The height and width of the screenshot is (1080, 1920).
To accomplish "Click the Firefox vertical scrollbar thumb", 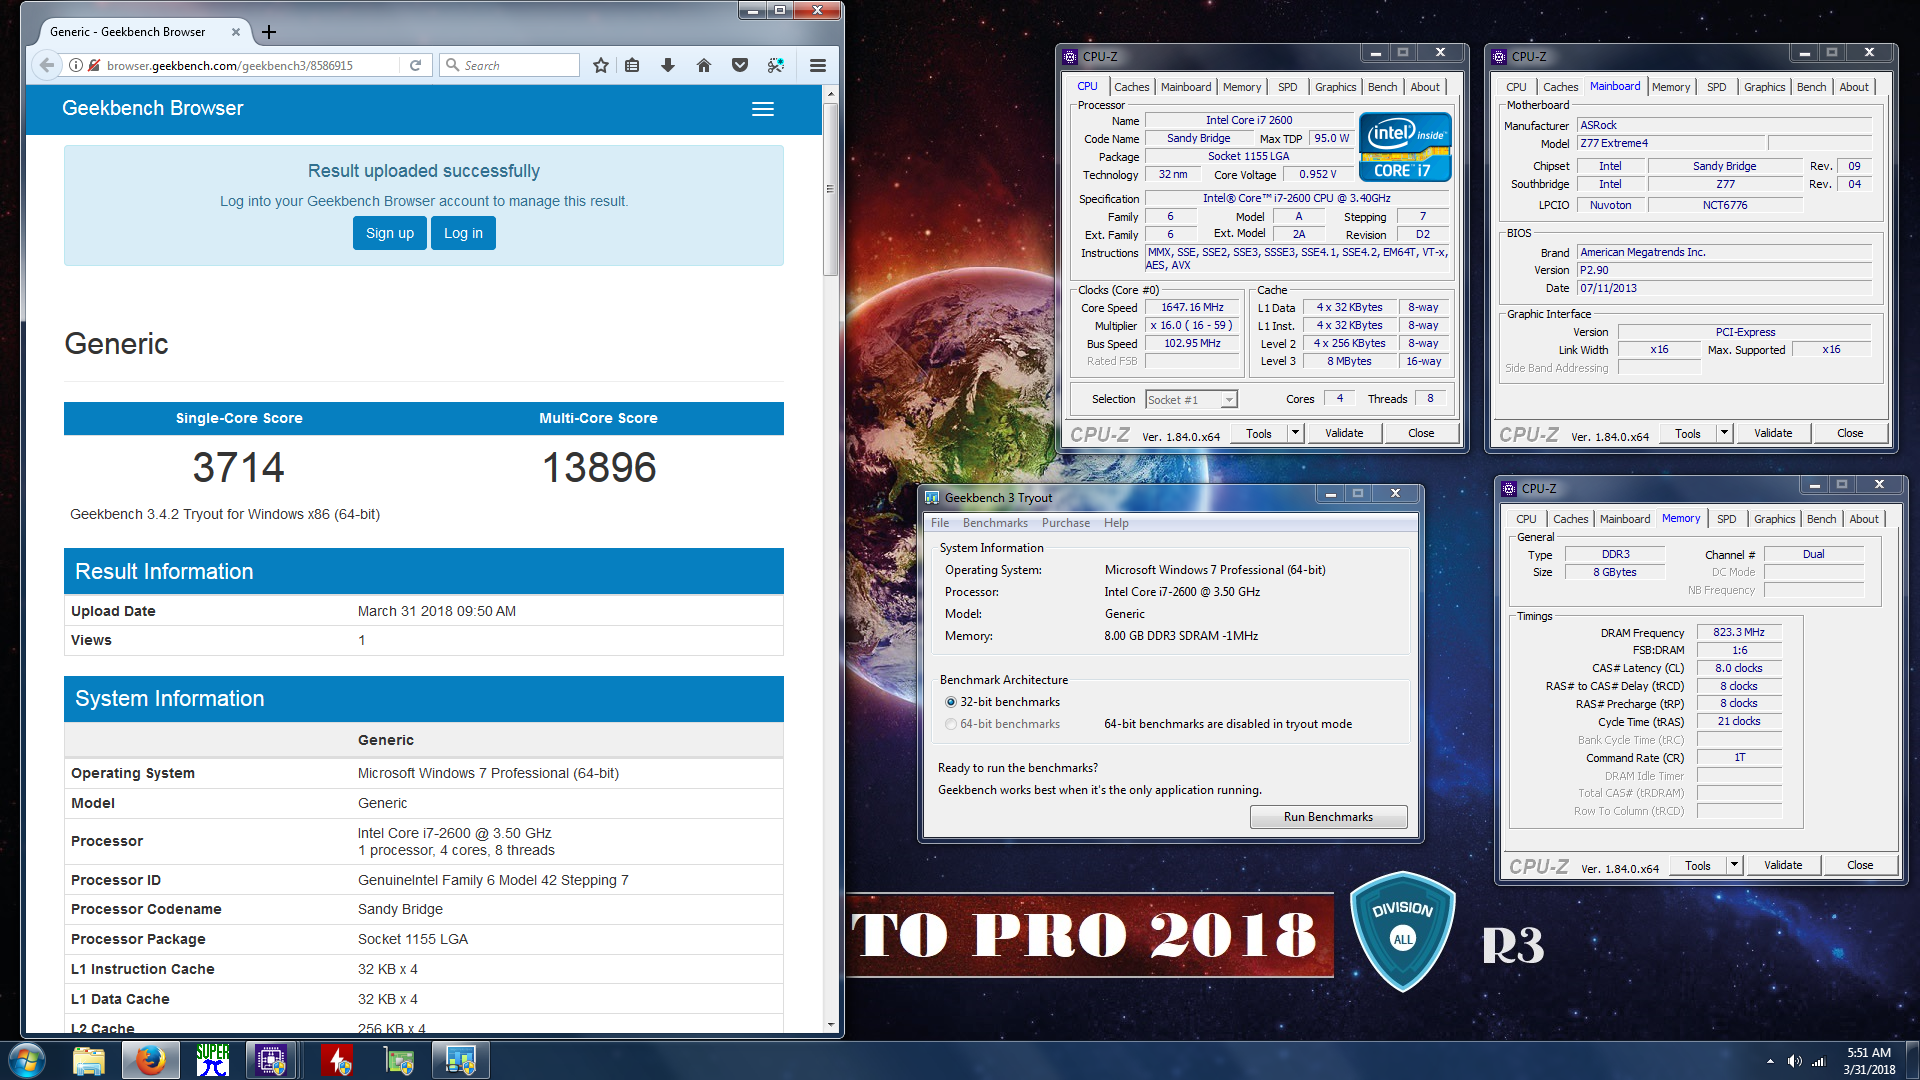I will pyautogui.click(x=830, y=188).
